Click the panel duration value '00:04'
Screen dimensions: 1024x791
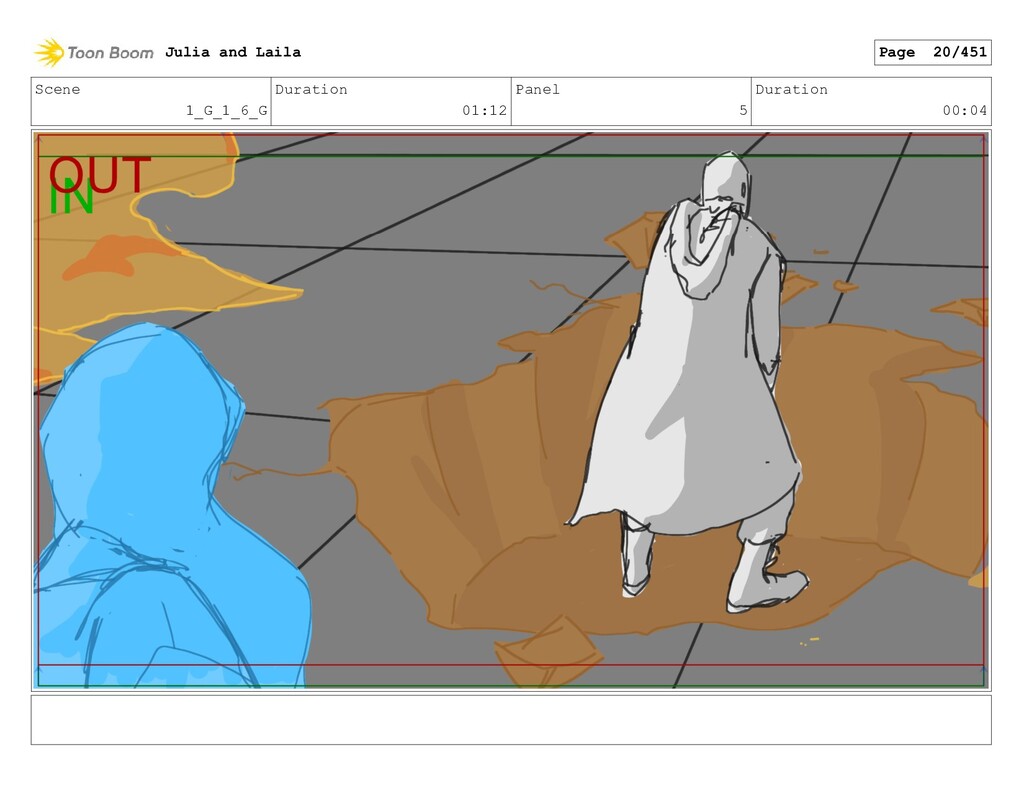pos(964,110)
